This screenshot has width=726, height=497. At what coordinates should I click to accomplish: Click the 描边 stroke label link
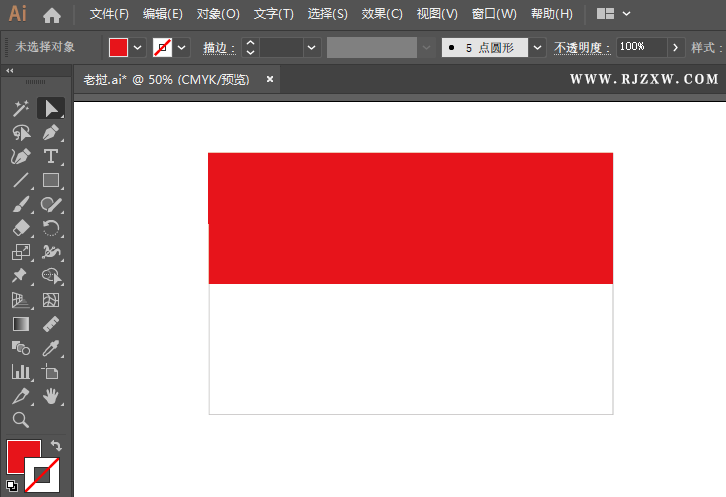219,48
